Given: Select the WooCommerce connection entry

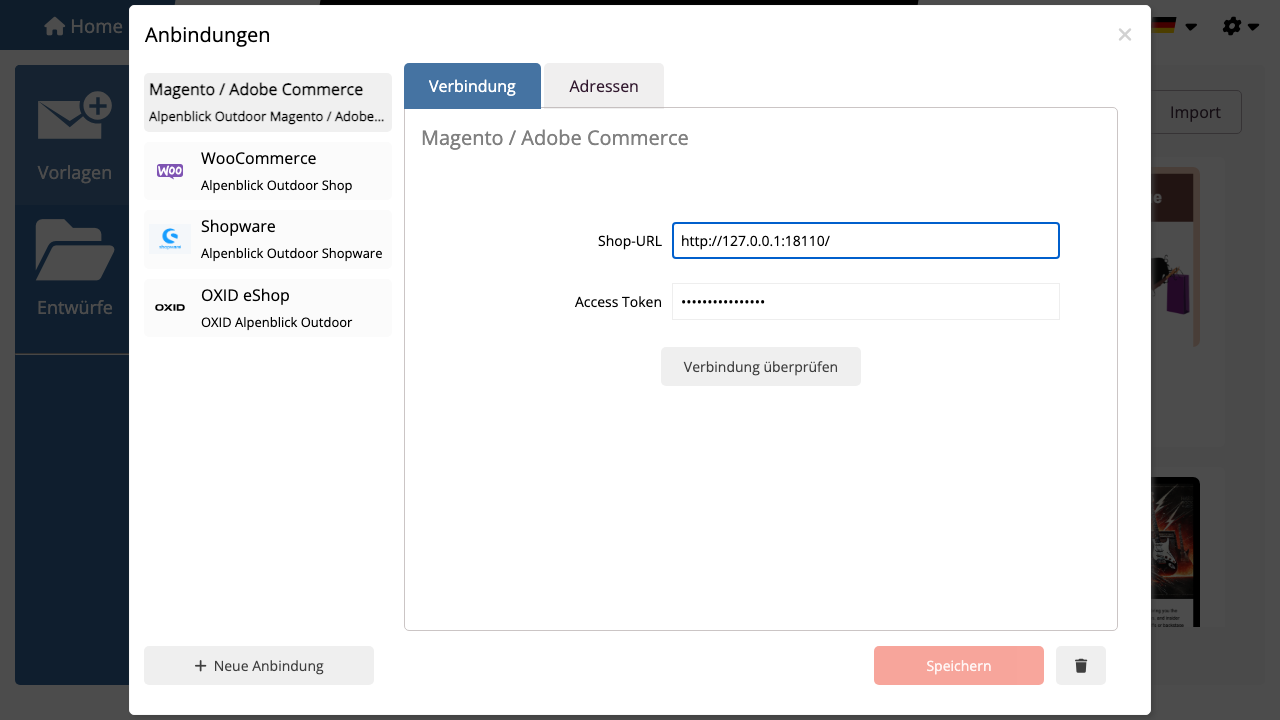Looking at the screenshot, I should click(x=268, y=171).
